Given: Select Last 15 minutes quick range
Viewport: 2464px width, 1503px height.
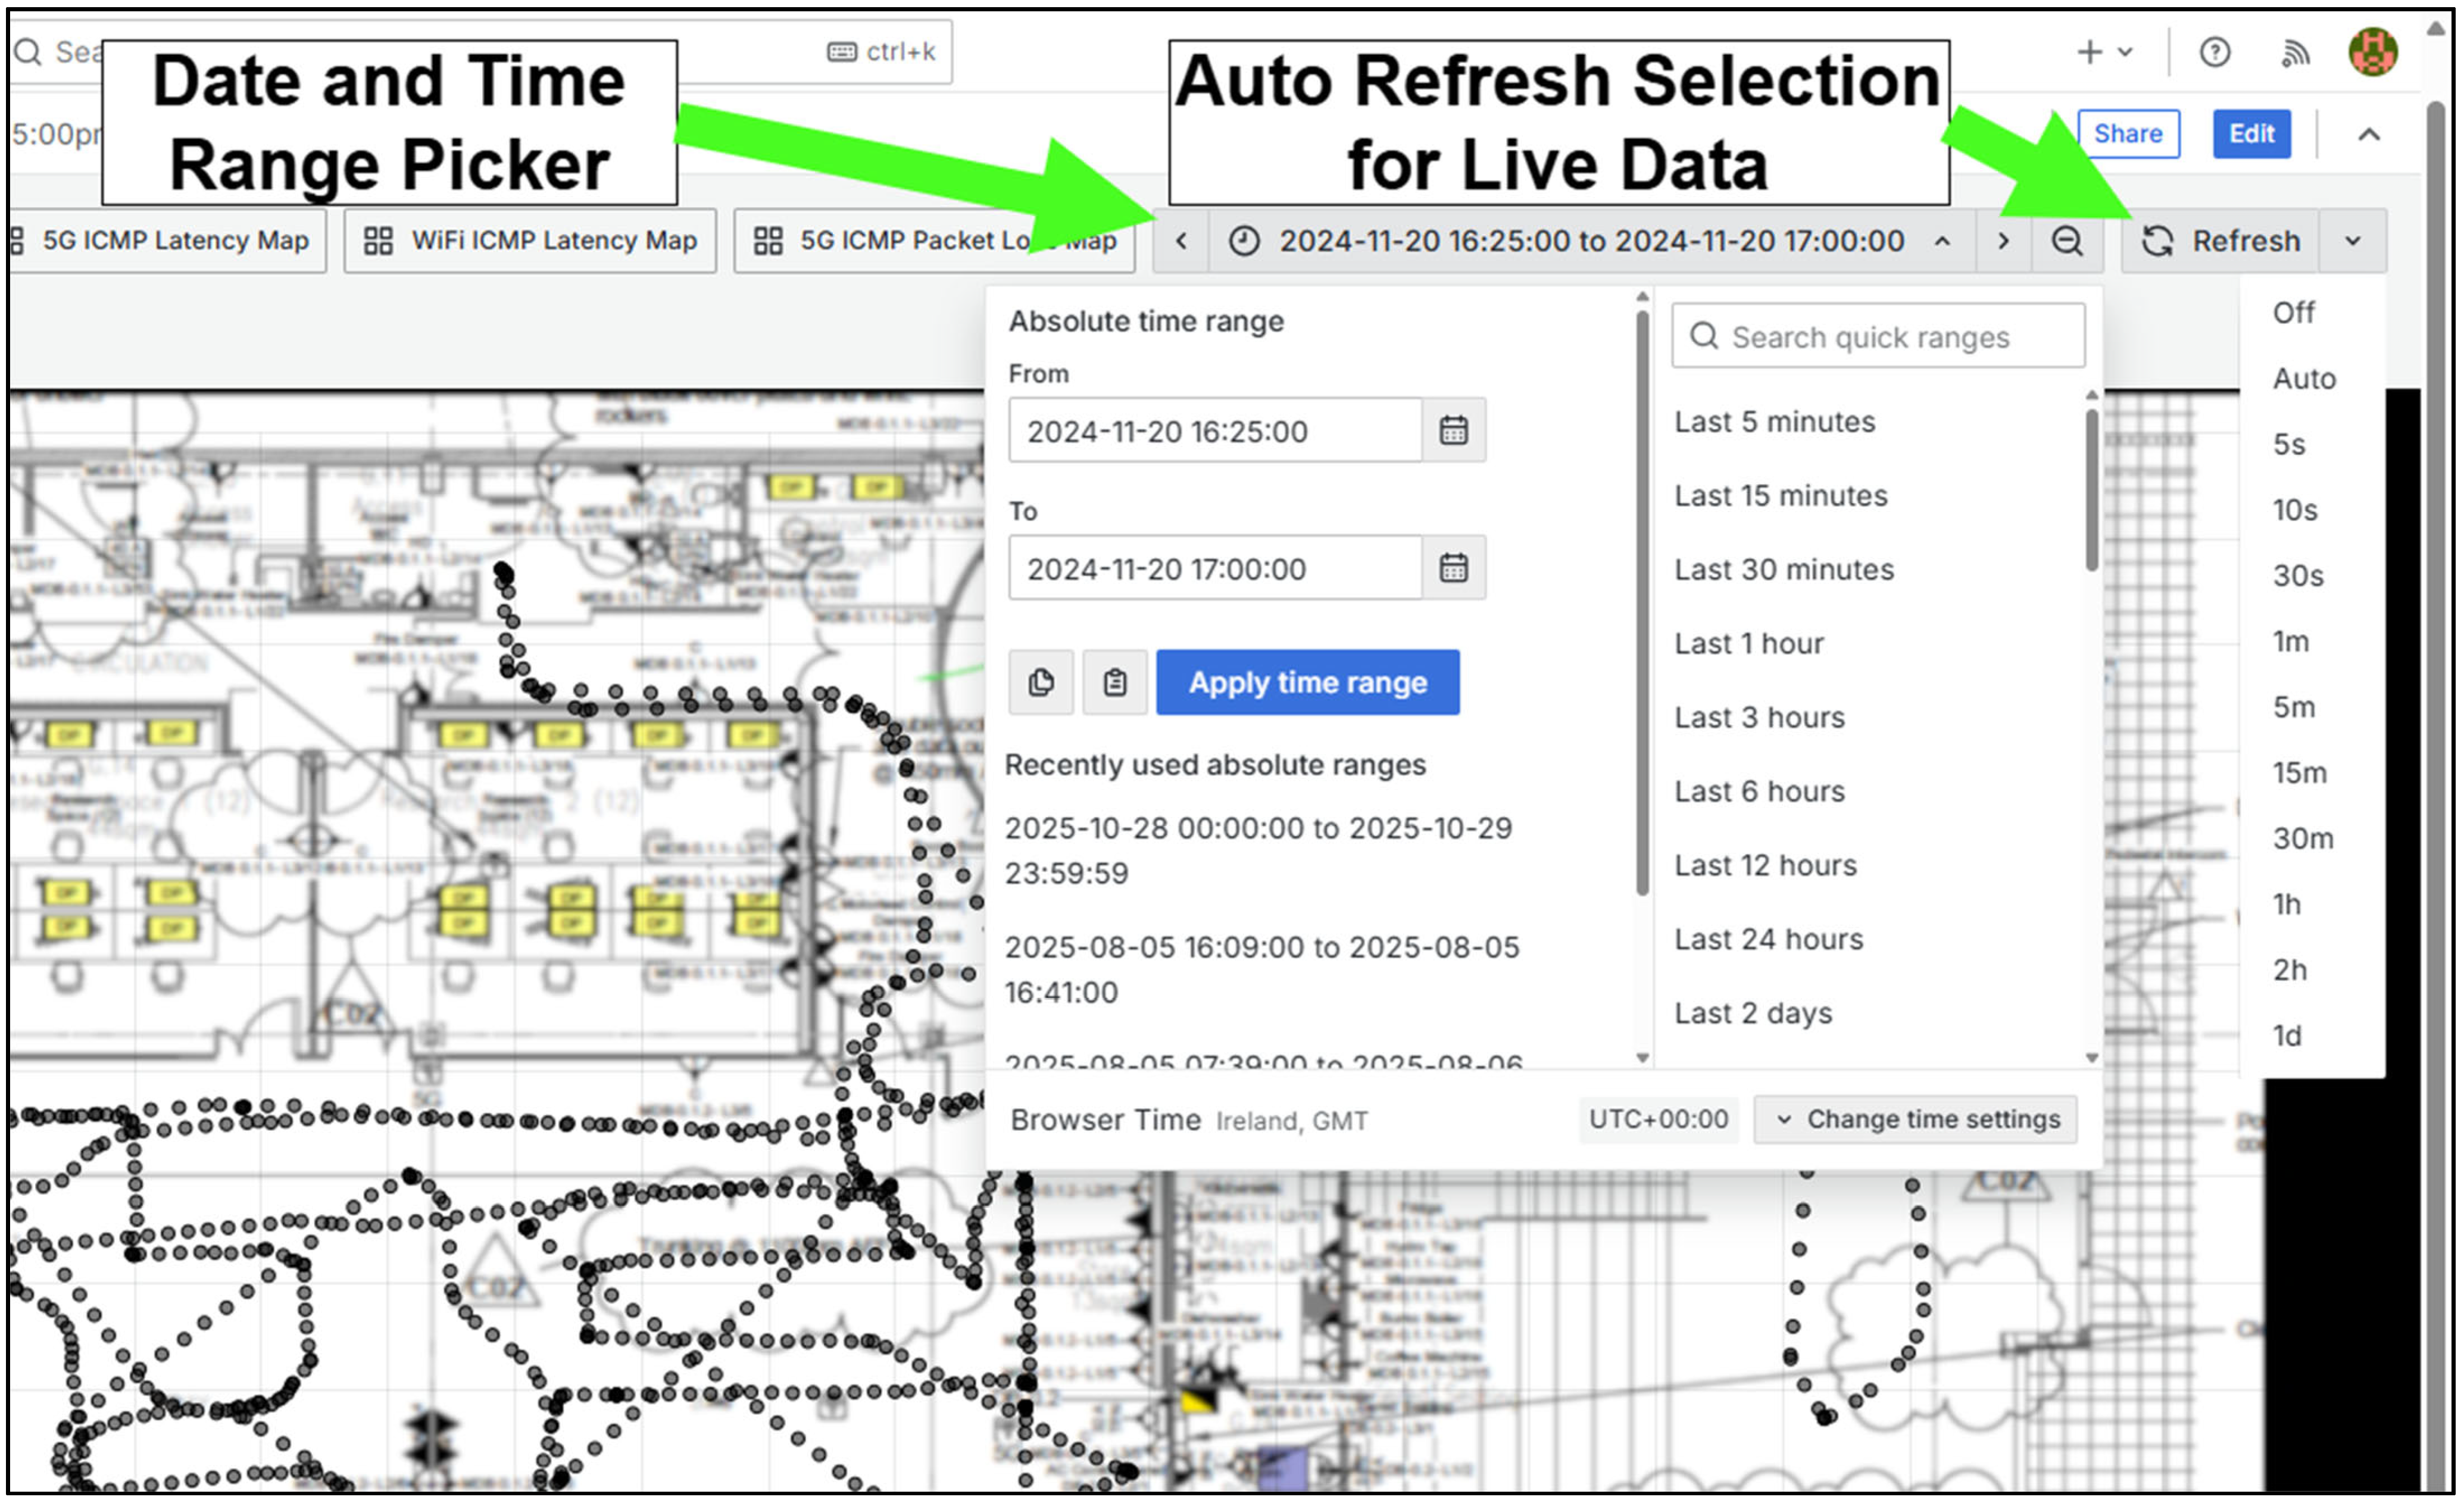Looking at the screenshot, I should coord(1780,496).
